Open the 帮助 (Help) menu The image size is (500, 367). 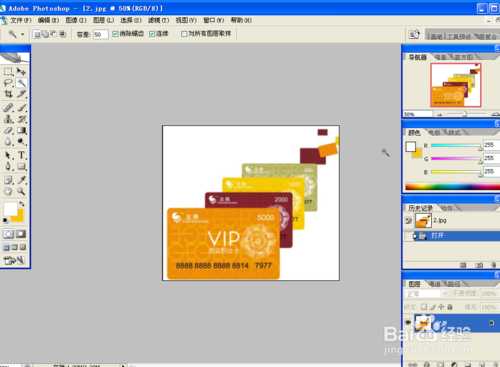pos(241,20)
